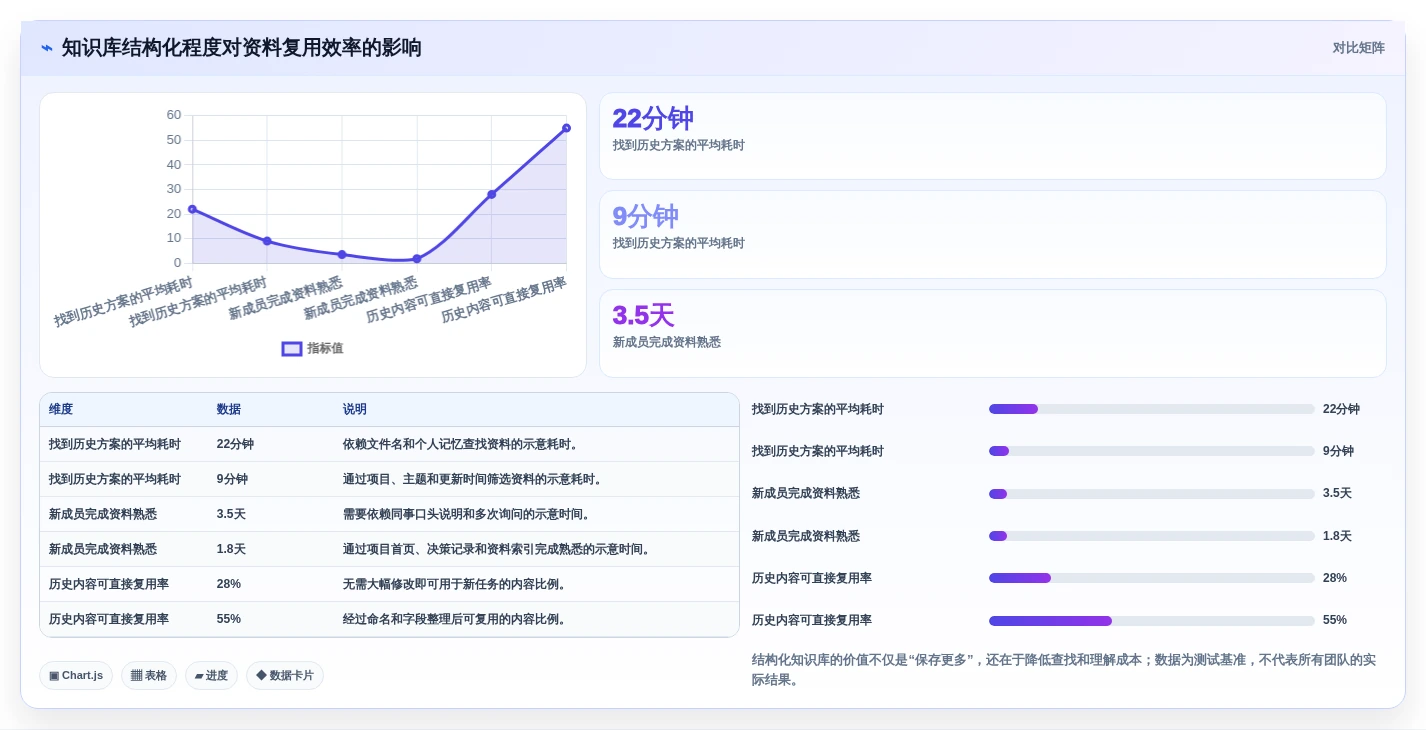Click 历史内容可直接复用率 in the table's 55% row
This screenshot has width=1426, height=730.
[x=109, y=619]
